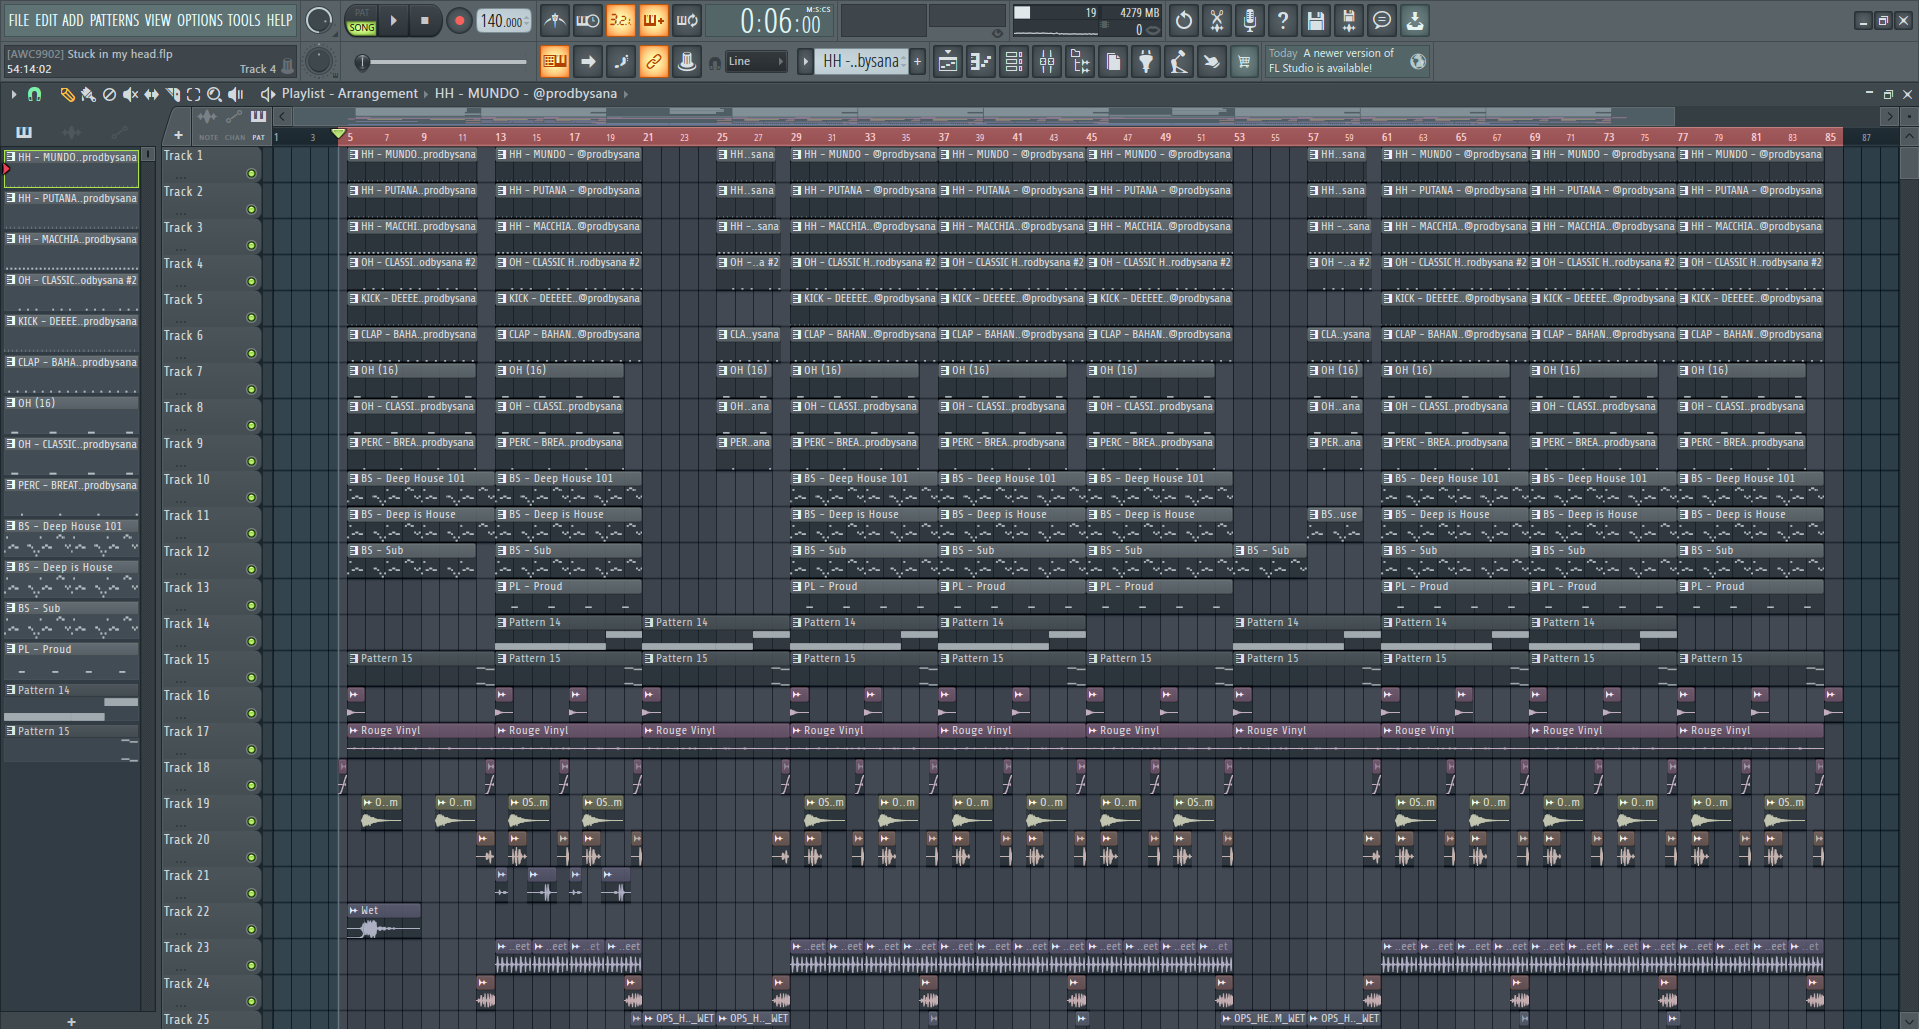Open the VIEW menu
This screenshot has height=1029, width=1919.
tap(158, 20)
